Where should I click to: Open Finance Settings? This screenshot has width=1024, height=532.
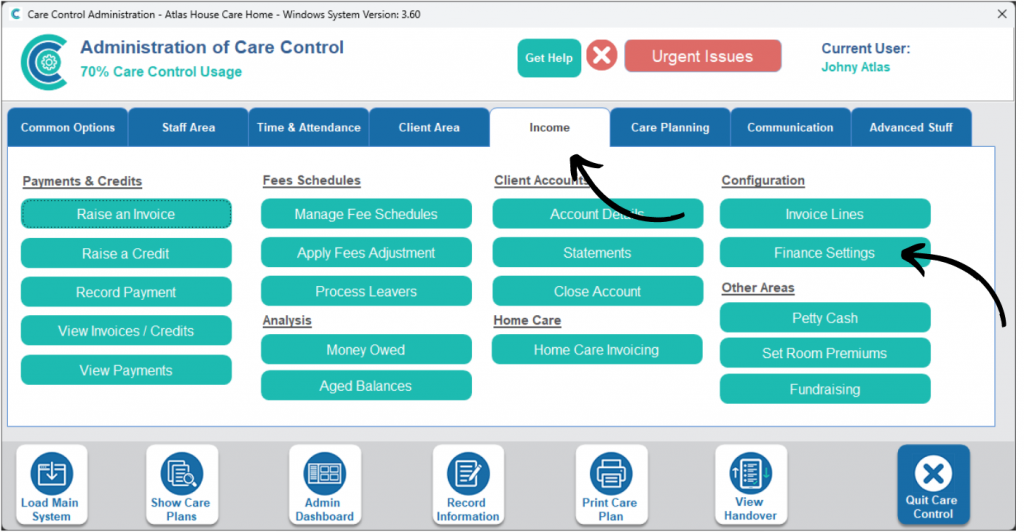click(824, 253)
